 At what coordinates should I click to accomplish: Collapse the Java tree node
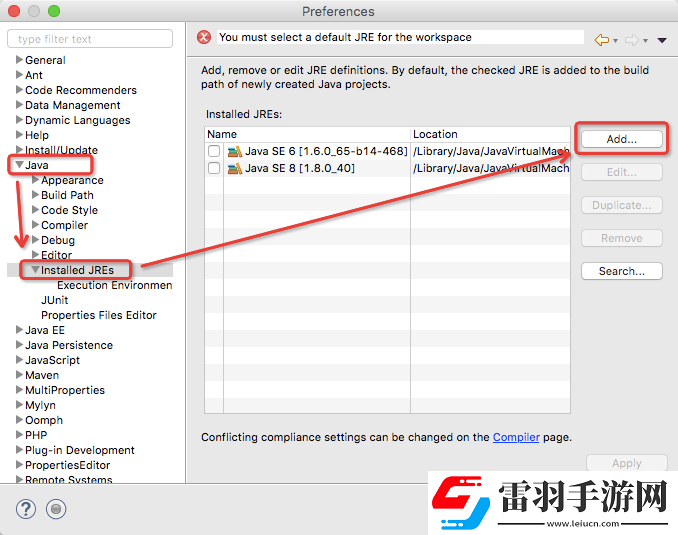(x=19, y=165)
